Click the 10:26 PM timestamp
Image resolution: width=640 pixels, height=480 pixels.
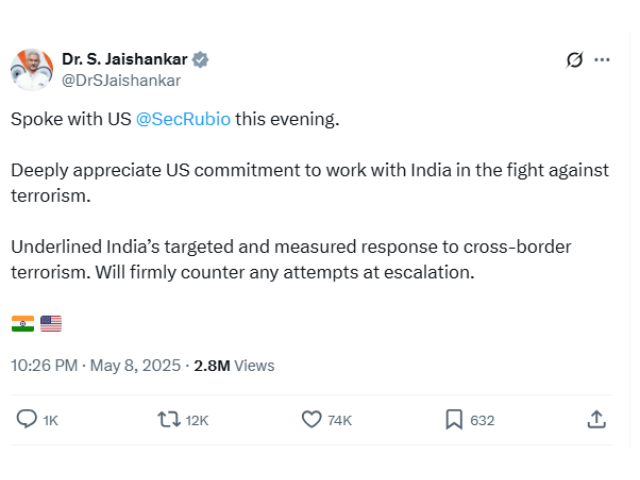[44, 365]
